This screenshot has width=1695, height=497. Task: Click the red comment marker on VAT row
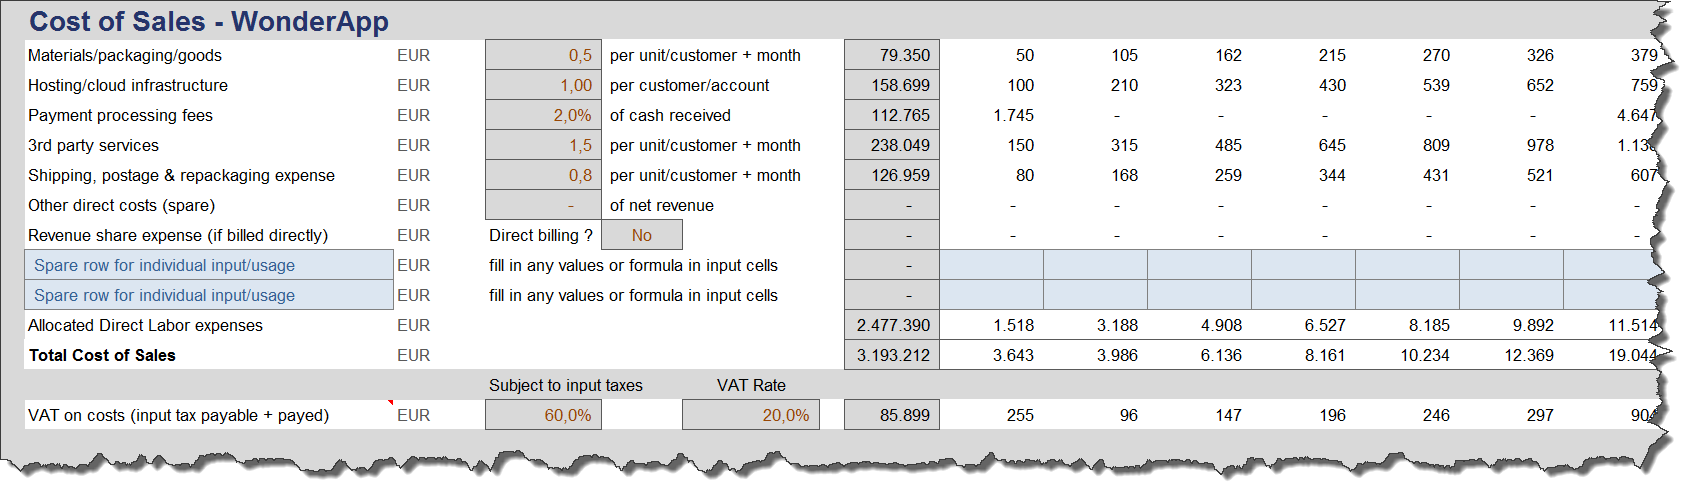[390, 403]
